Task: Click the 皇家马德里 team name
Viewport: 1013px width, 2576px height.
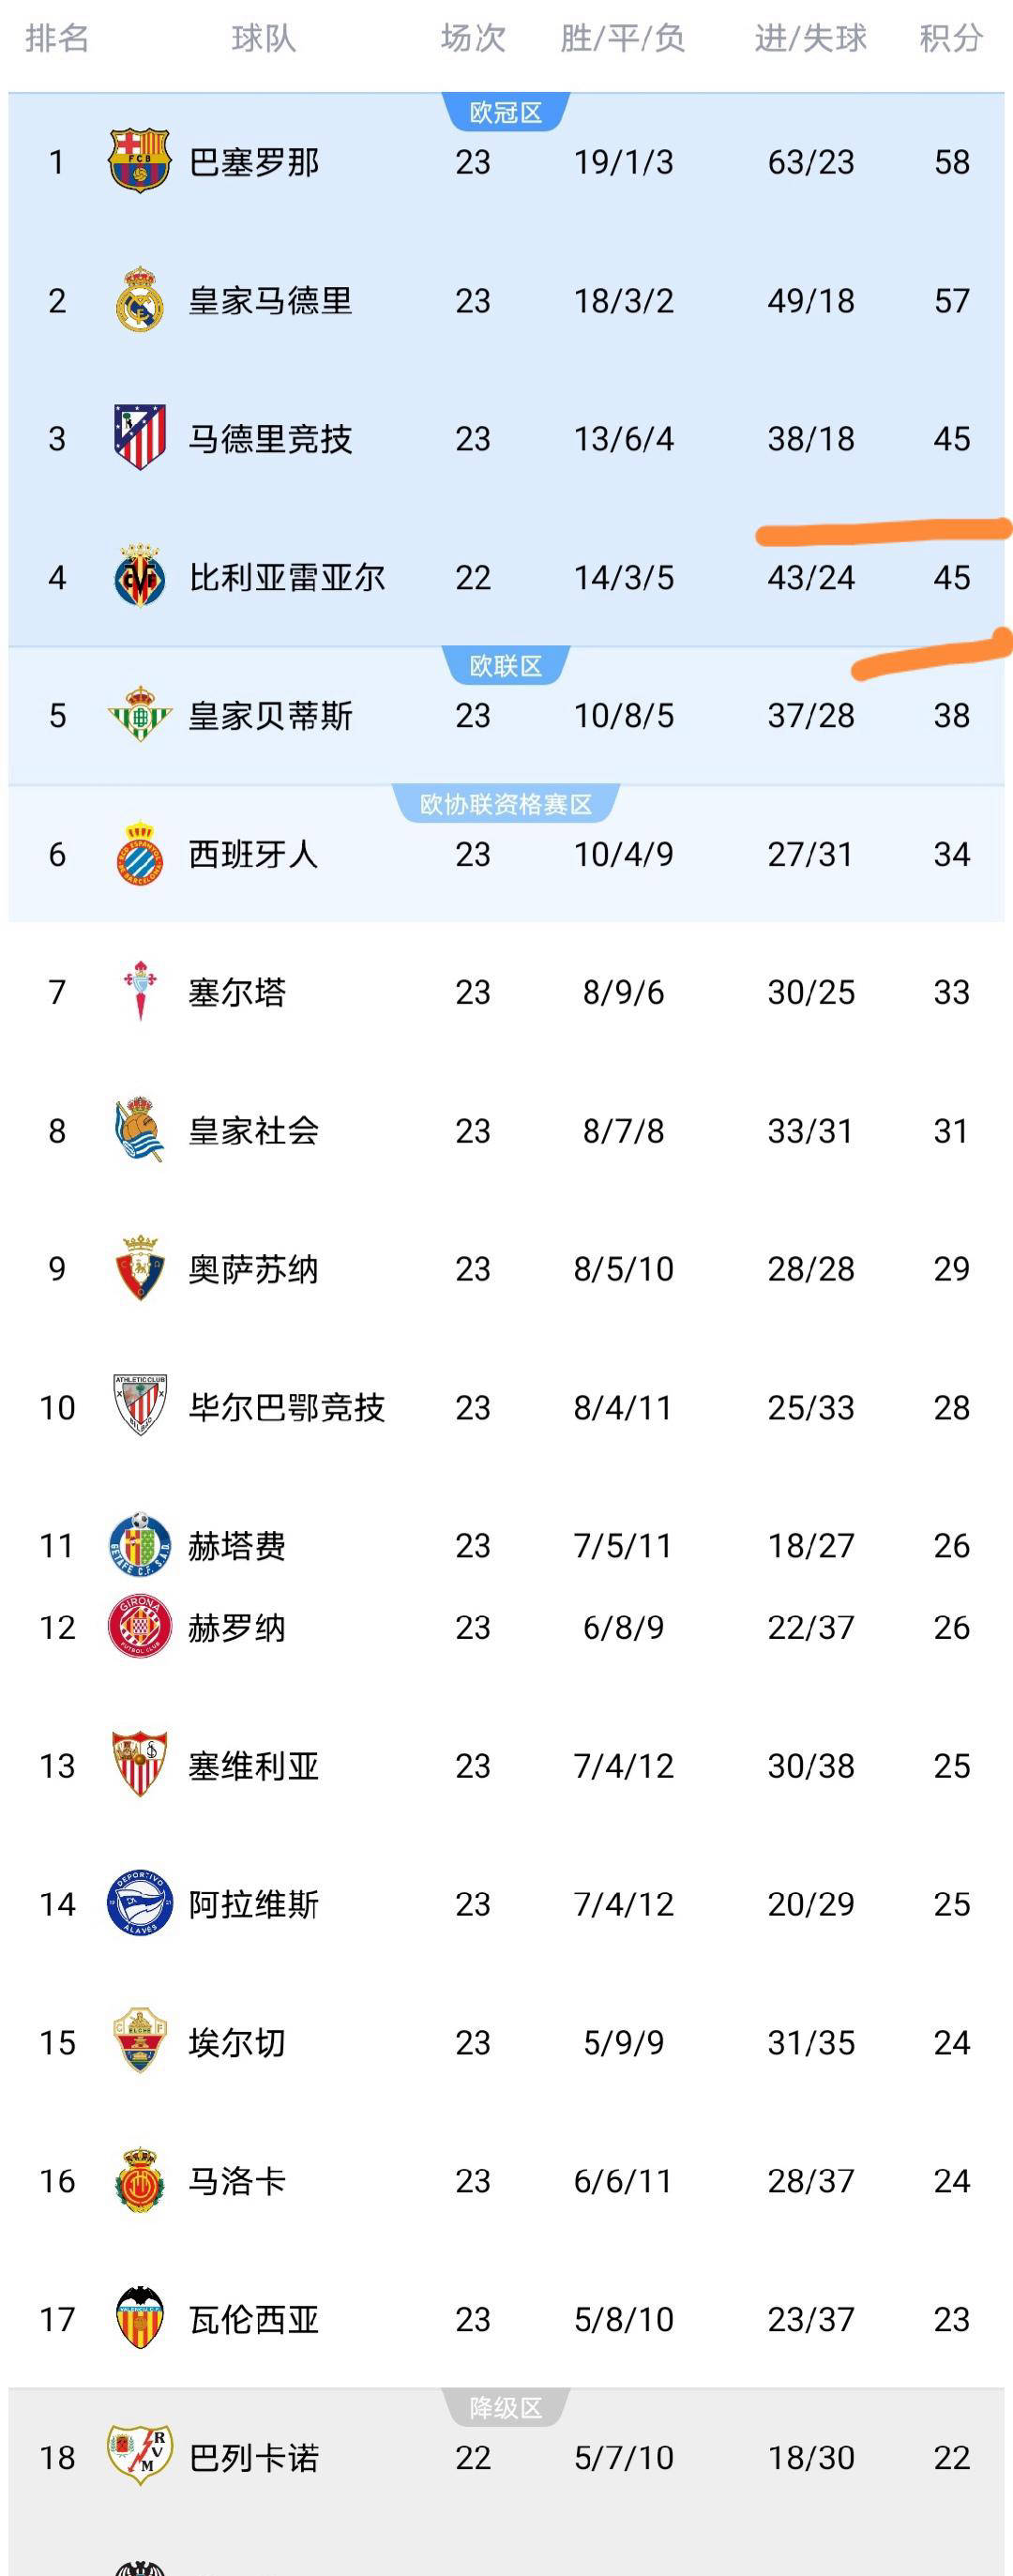Action: [x=270, y=300]
